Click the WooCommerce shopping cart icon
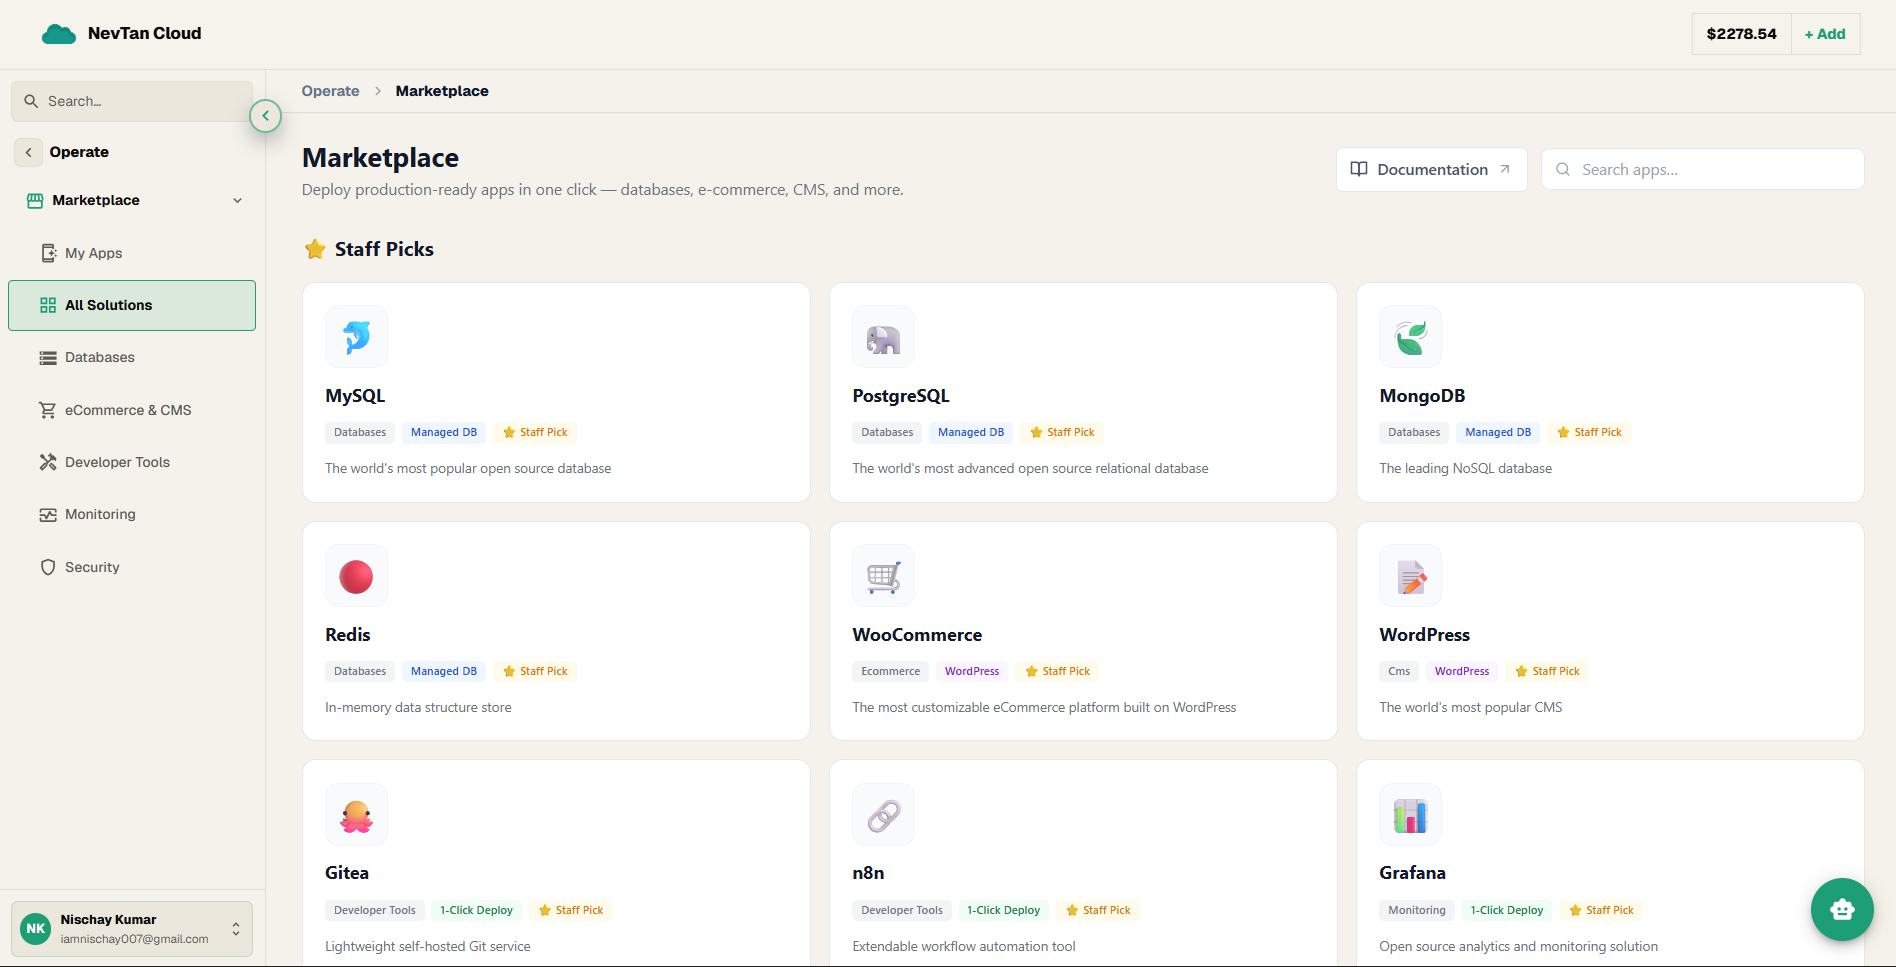Image resolution: width=1896 pixels, height=967 pixels. [883, 576]
